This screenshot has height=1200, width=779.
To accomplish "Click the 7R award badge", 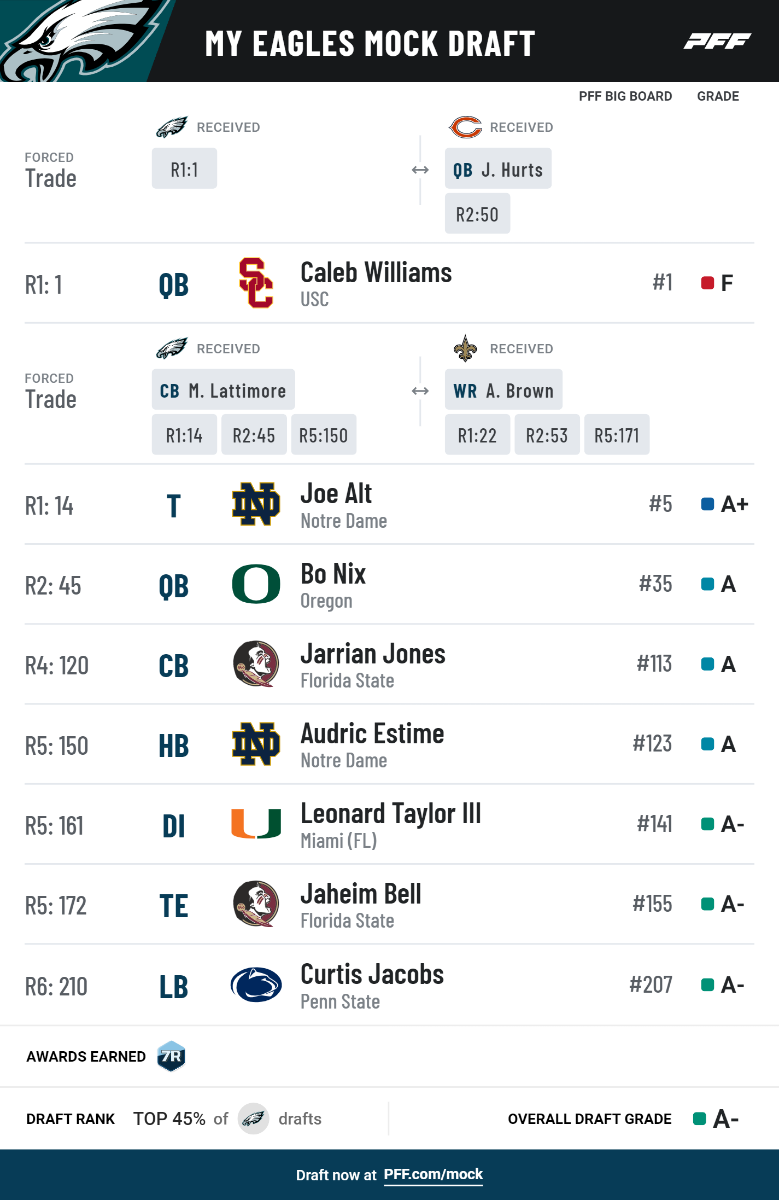I will click(171, 1057).
